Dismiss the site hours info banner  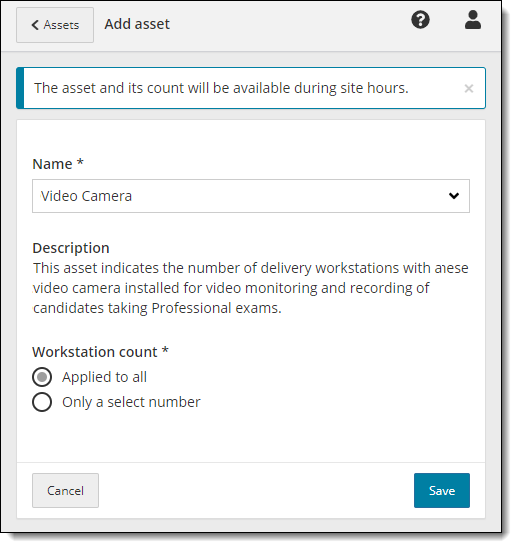(x=469, y=88)
